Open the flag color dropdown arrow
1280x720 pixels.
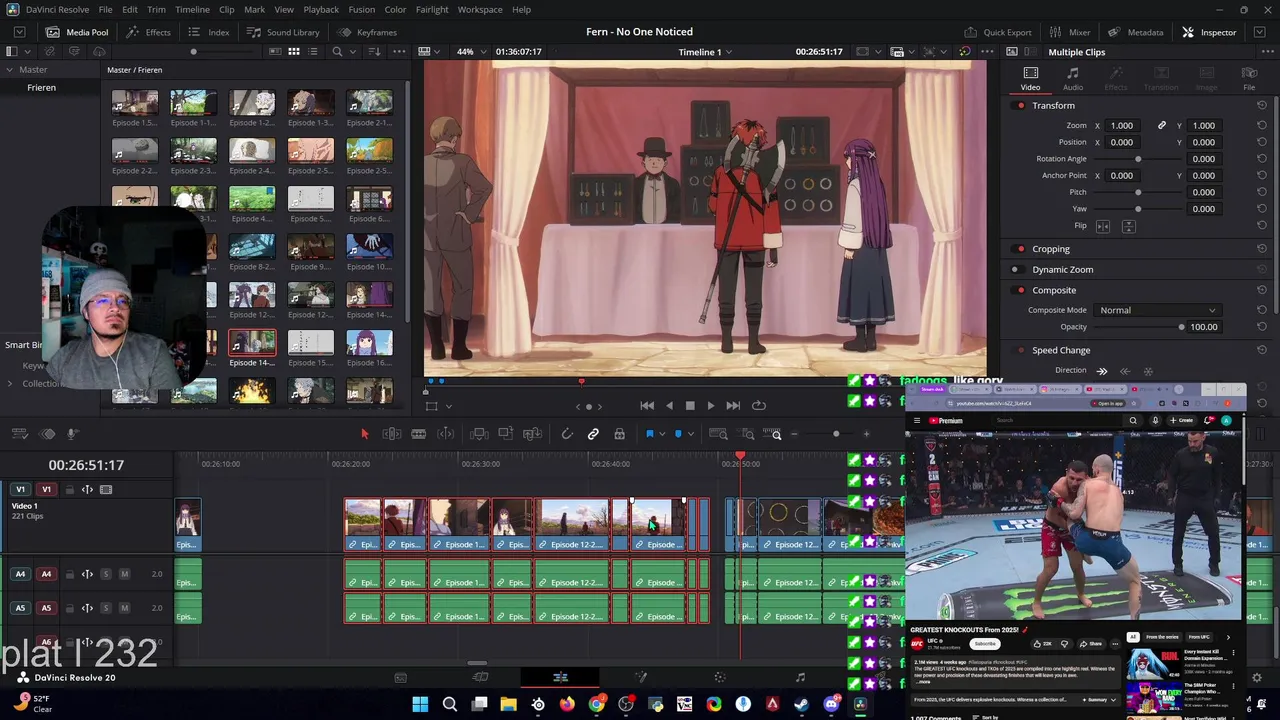[662, 434]
